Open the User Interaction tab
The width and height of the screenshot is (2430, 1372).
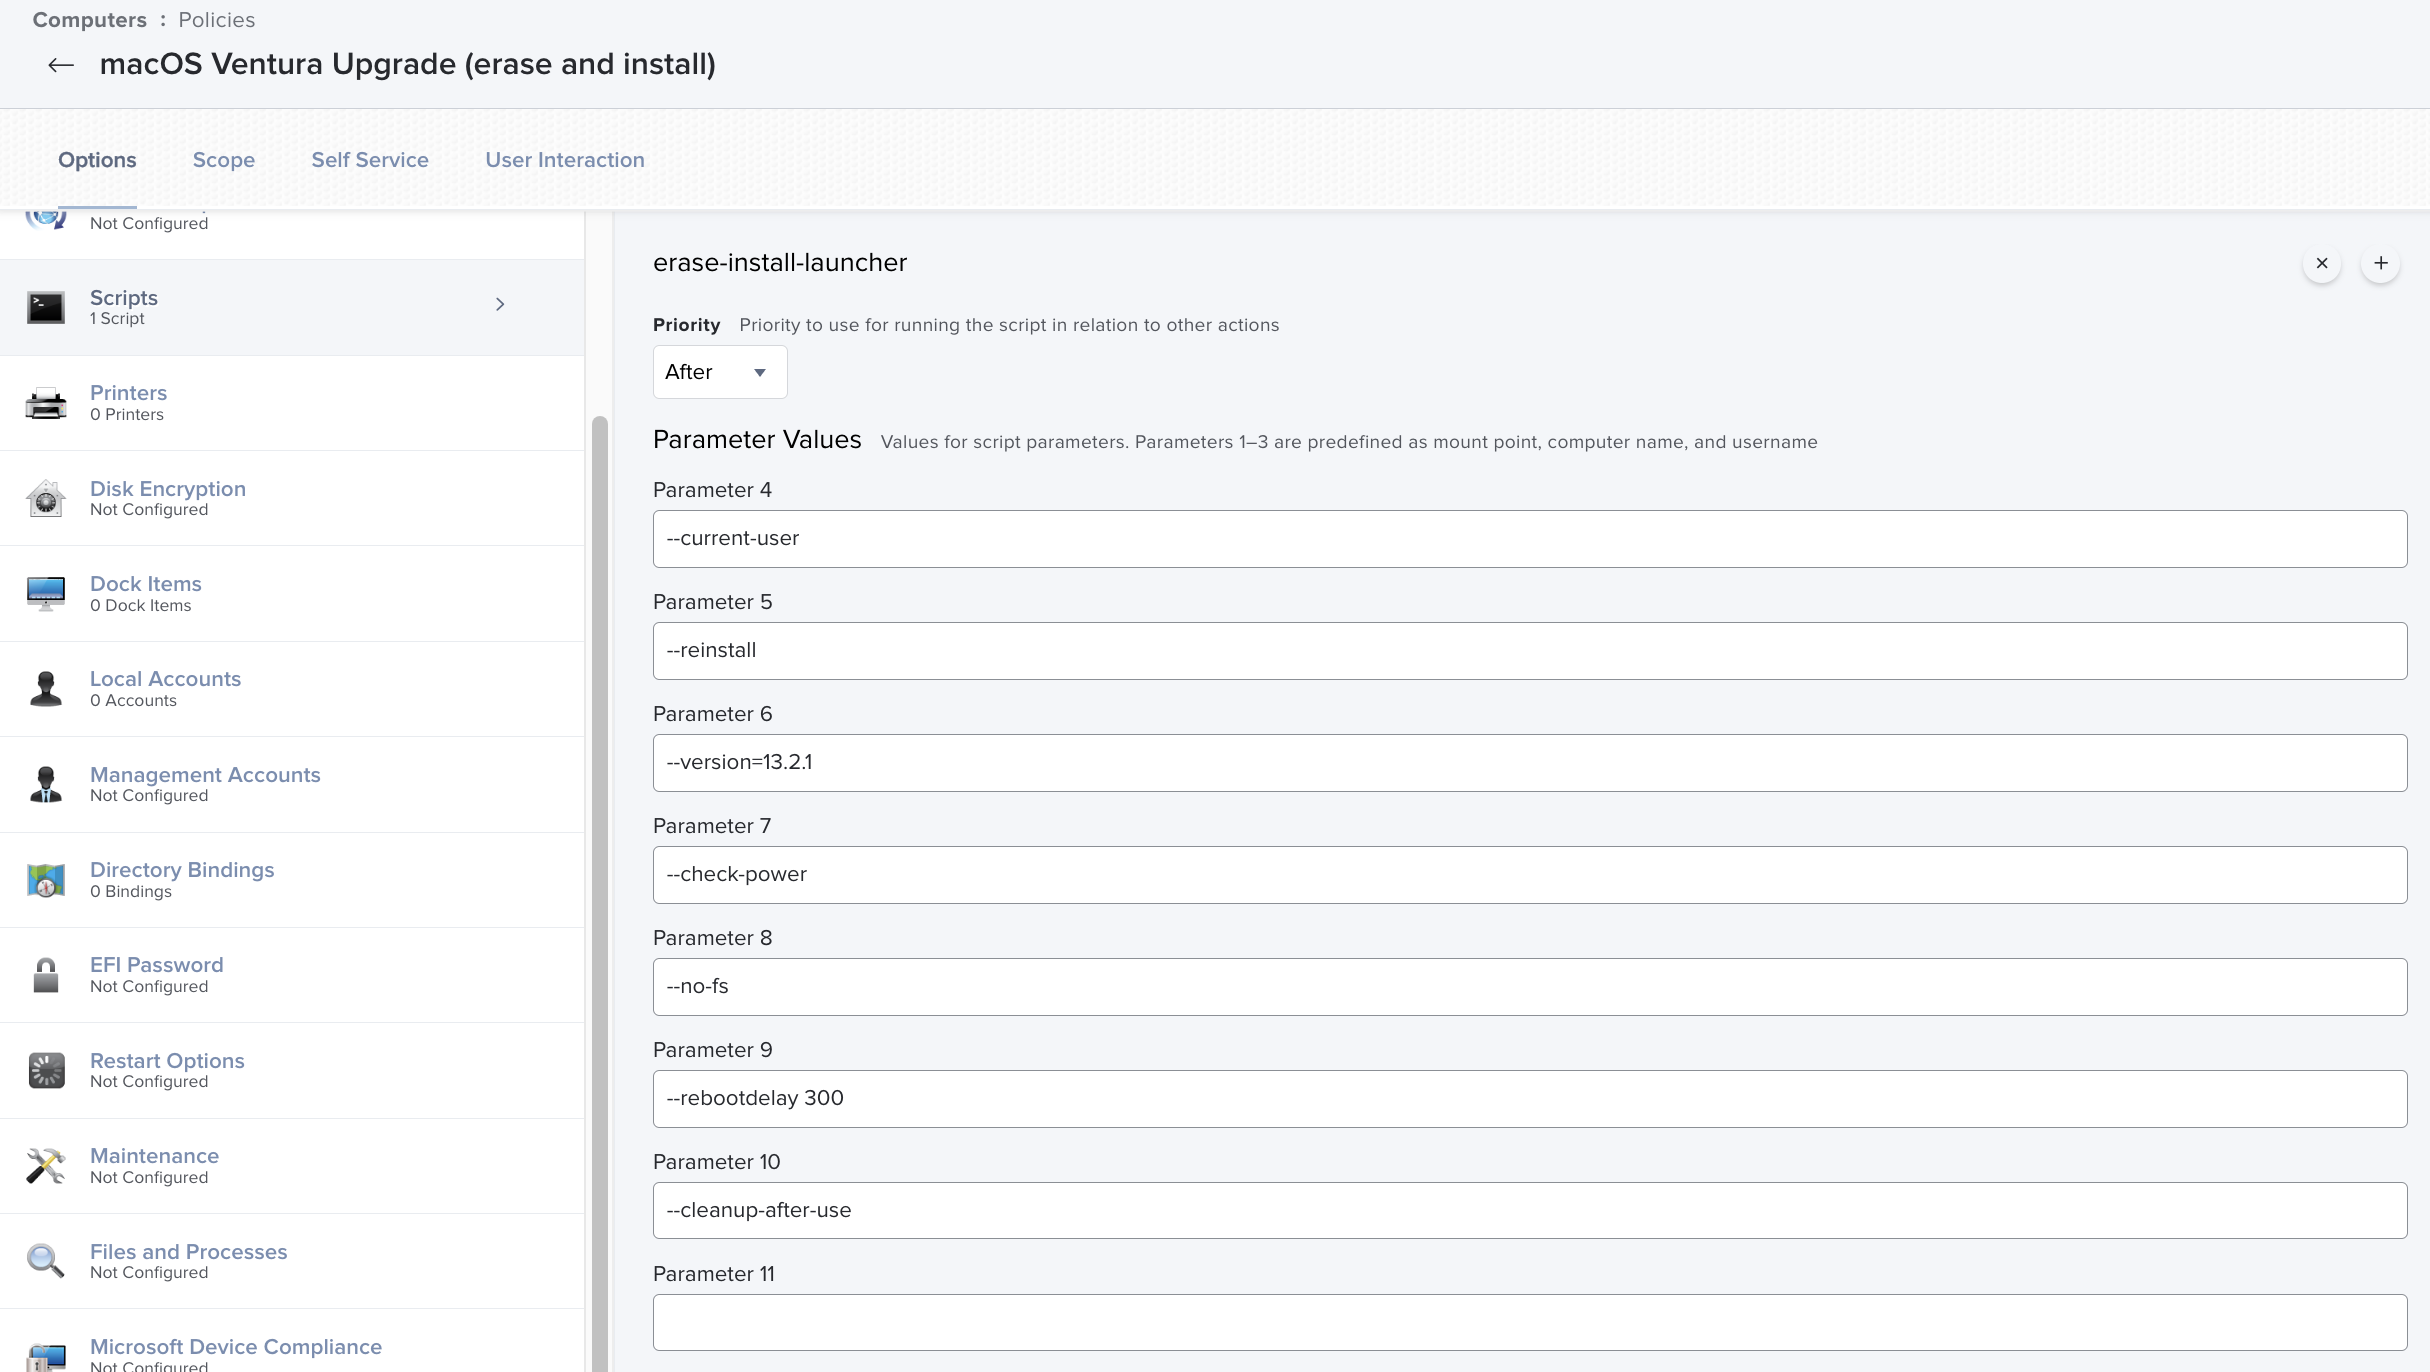(564, 160)
